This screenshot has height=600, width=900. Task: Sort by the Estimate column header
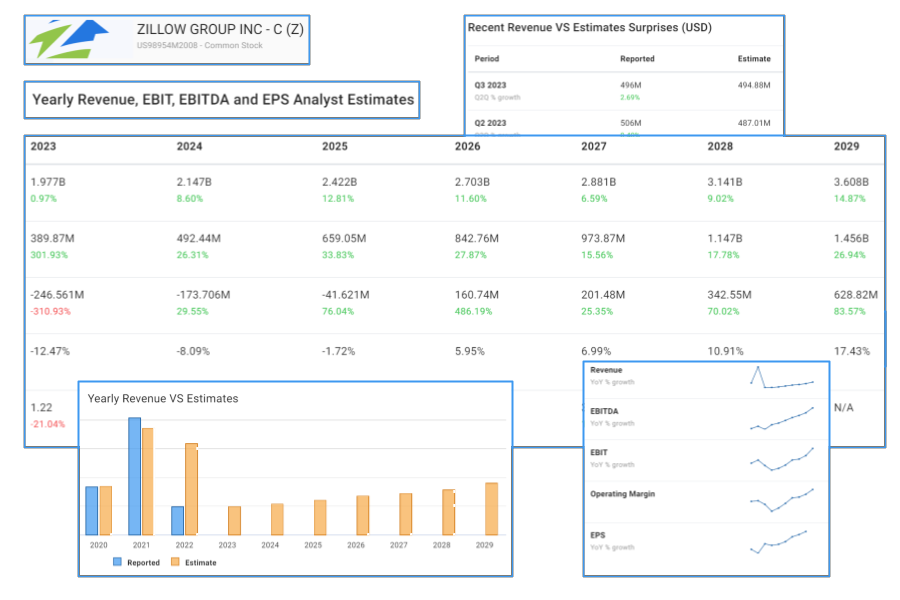pyautogui.click(x=754, y=59)
